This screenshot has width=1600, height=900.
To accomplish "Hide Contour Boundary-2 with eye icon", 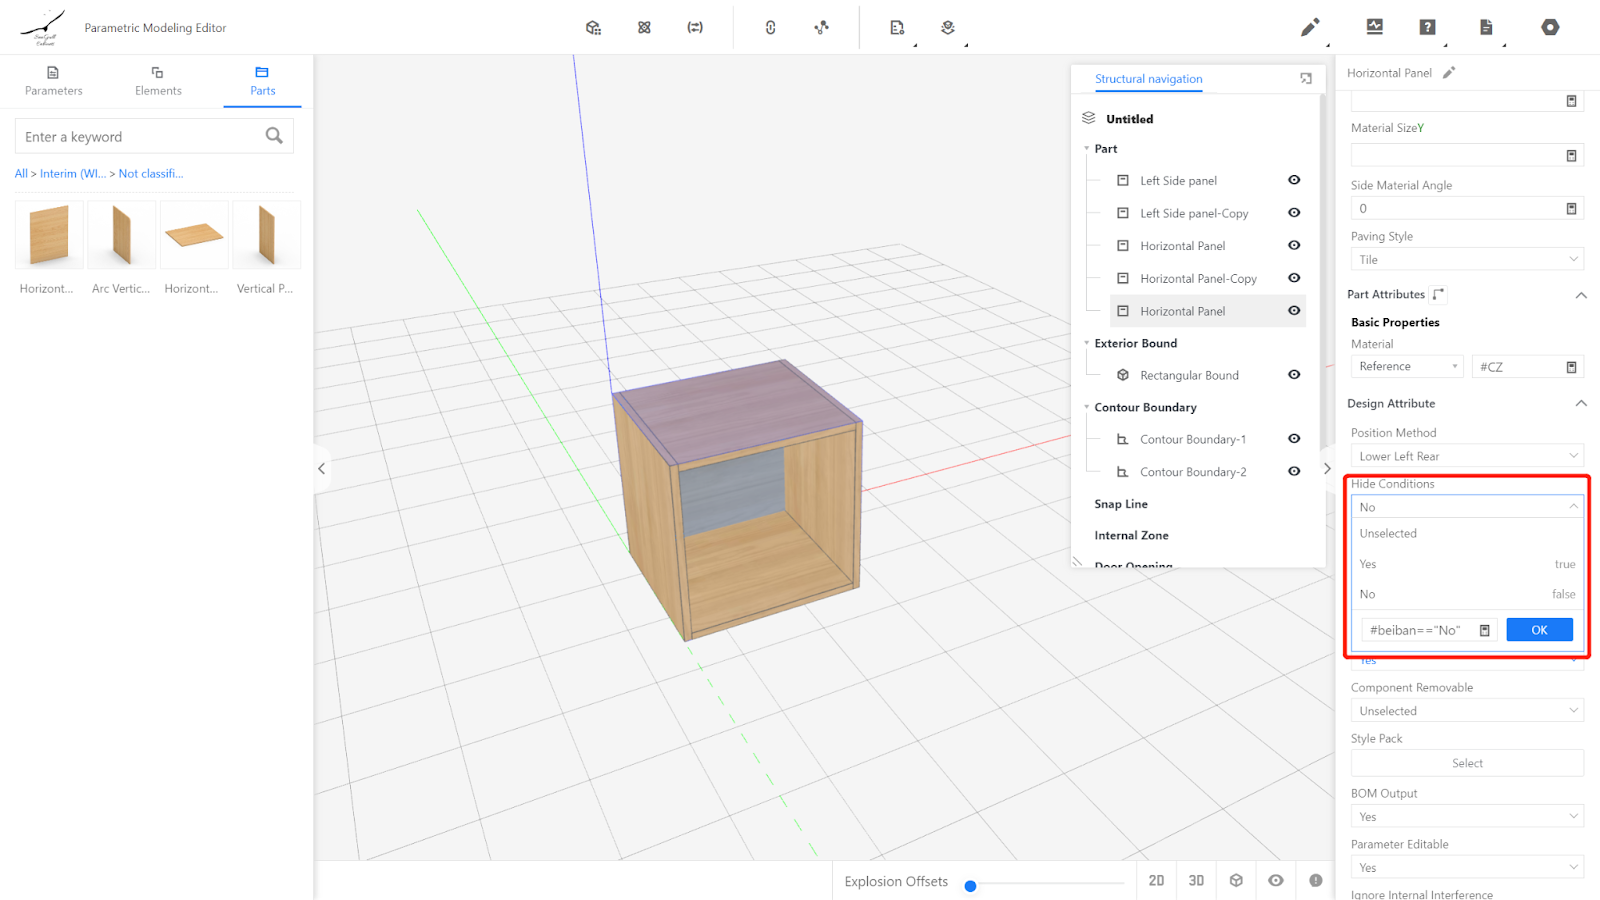I will 1294,471.
